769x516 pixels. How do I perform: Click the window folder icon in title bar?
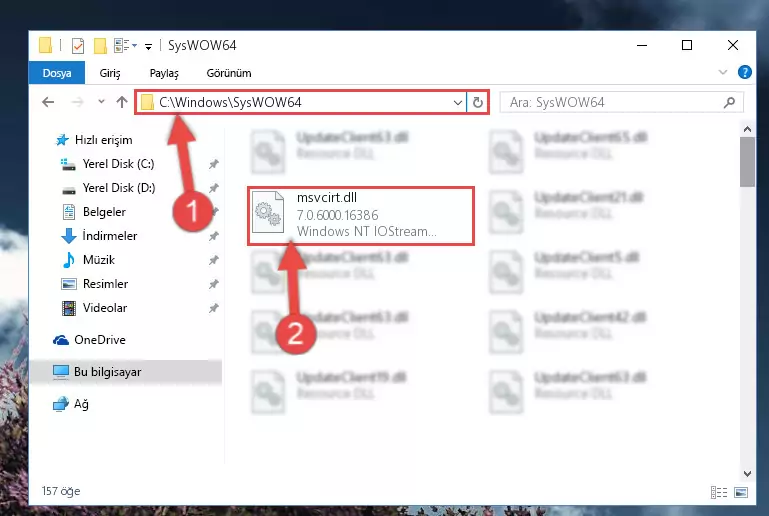pos(45,45)
